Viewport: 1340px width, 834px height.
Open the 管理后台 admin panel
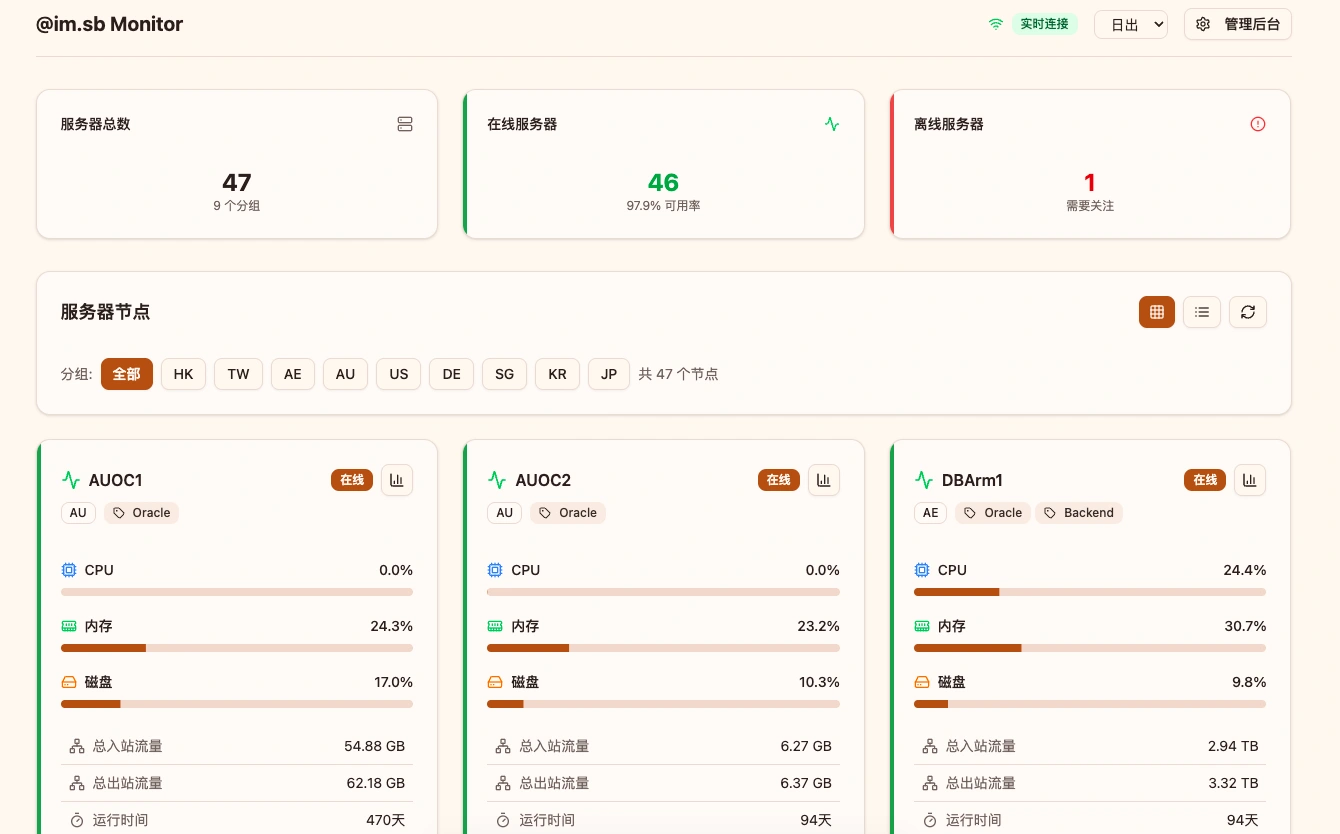point(1238,24)
